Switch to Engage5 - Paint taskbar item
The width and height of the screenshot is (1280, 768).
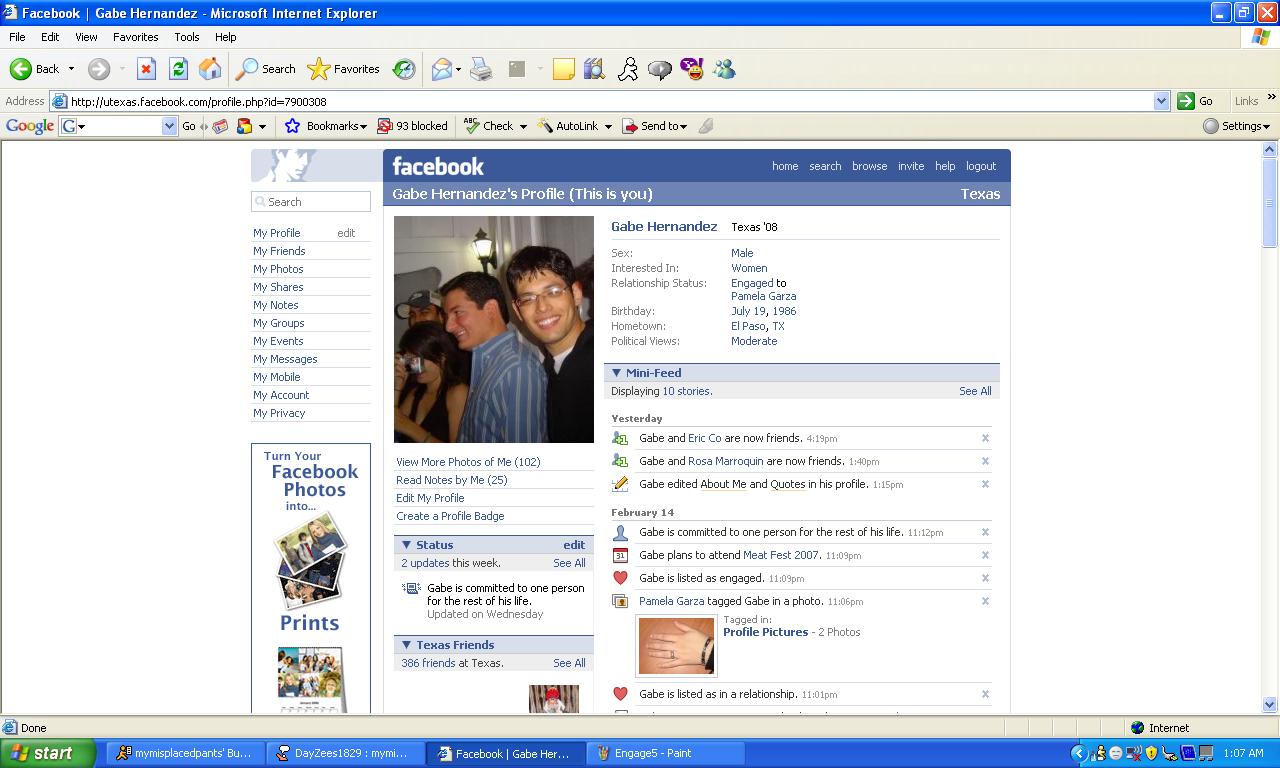pos(666,753)
